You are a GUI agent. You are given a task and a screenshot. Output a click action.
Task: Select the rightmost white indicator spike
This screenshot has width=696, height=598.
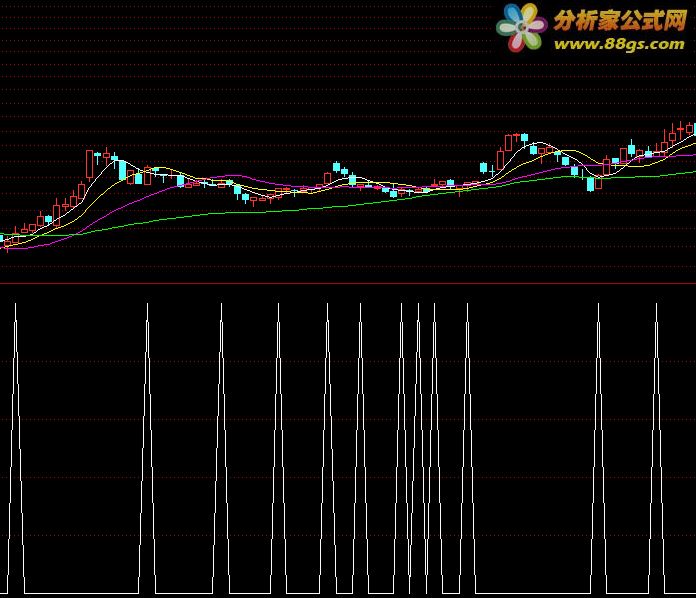click(x=656, y=448)
